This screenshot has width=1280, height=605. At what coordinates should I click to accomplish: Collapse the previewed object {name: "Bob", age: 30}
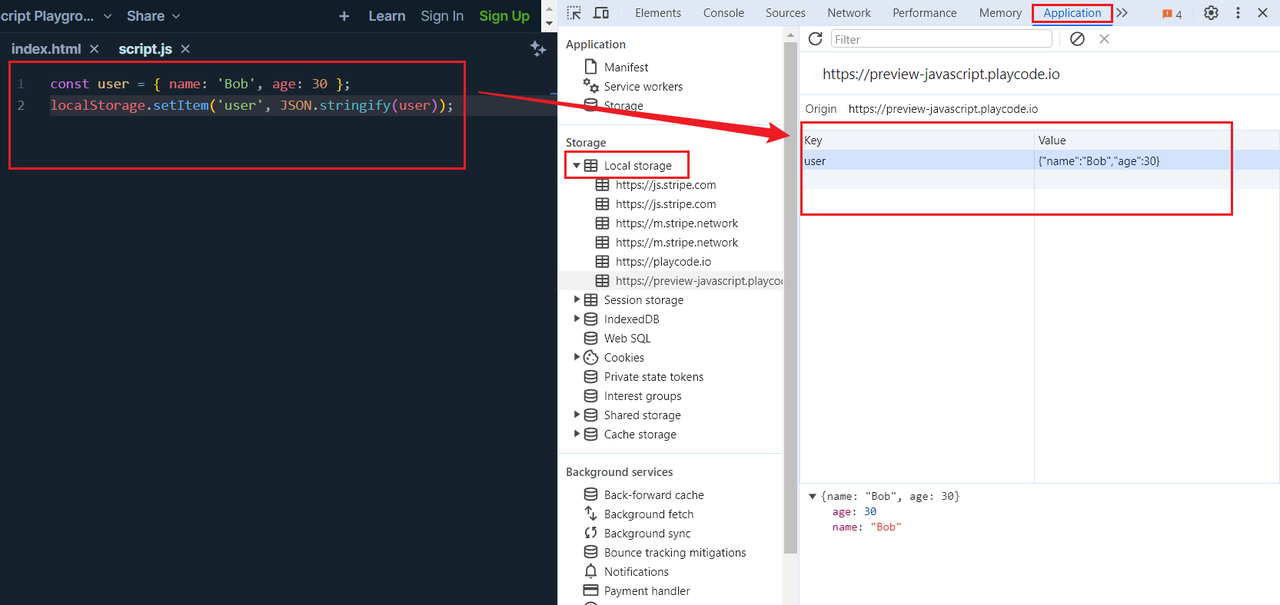813,496
